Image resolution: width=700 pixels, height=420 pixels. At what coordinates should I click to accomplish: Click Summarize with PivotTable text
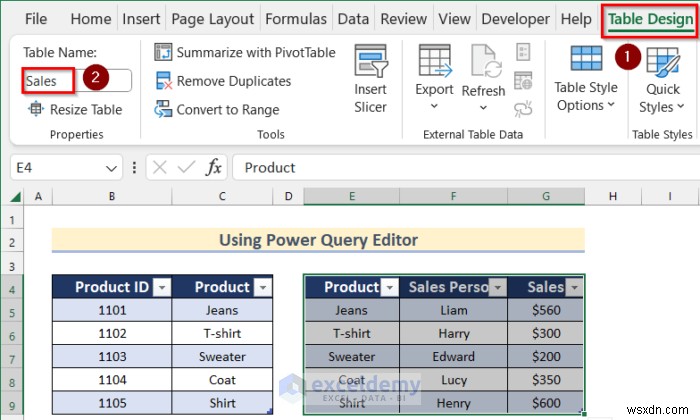256,52
